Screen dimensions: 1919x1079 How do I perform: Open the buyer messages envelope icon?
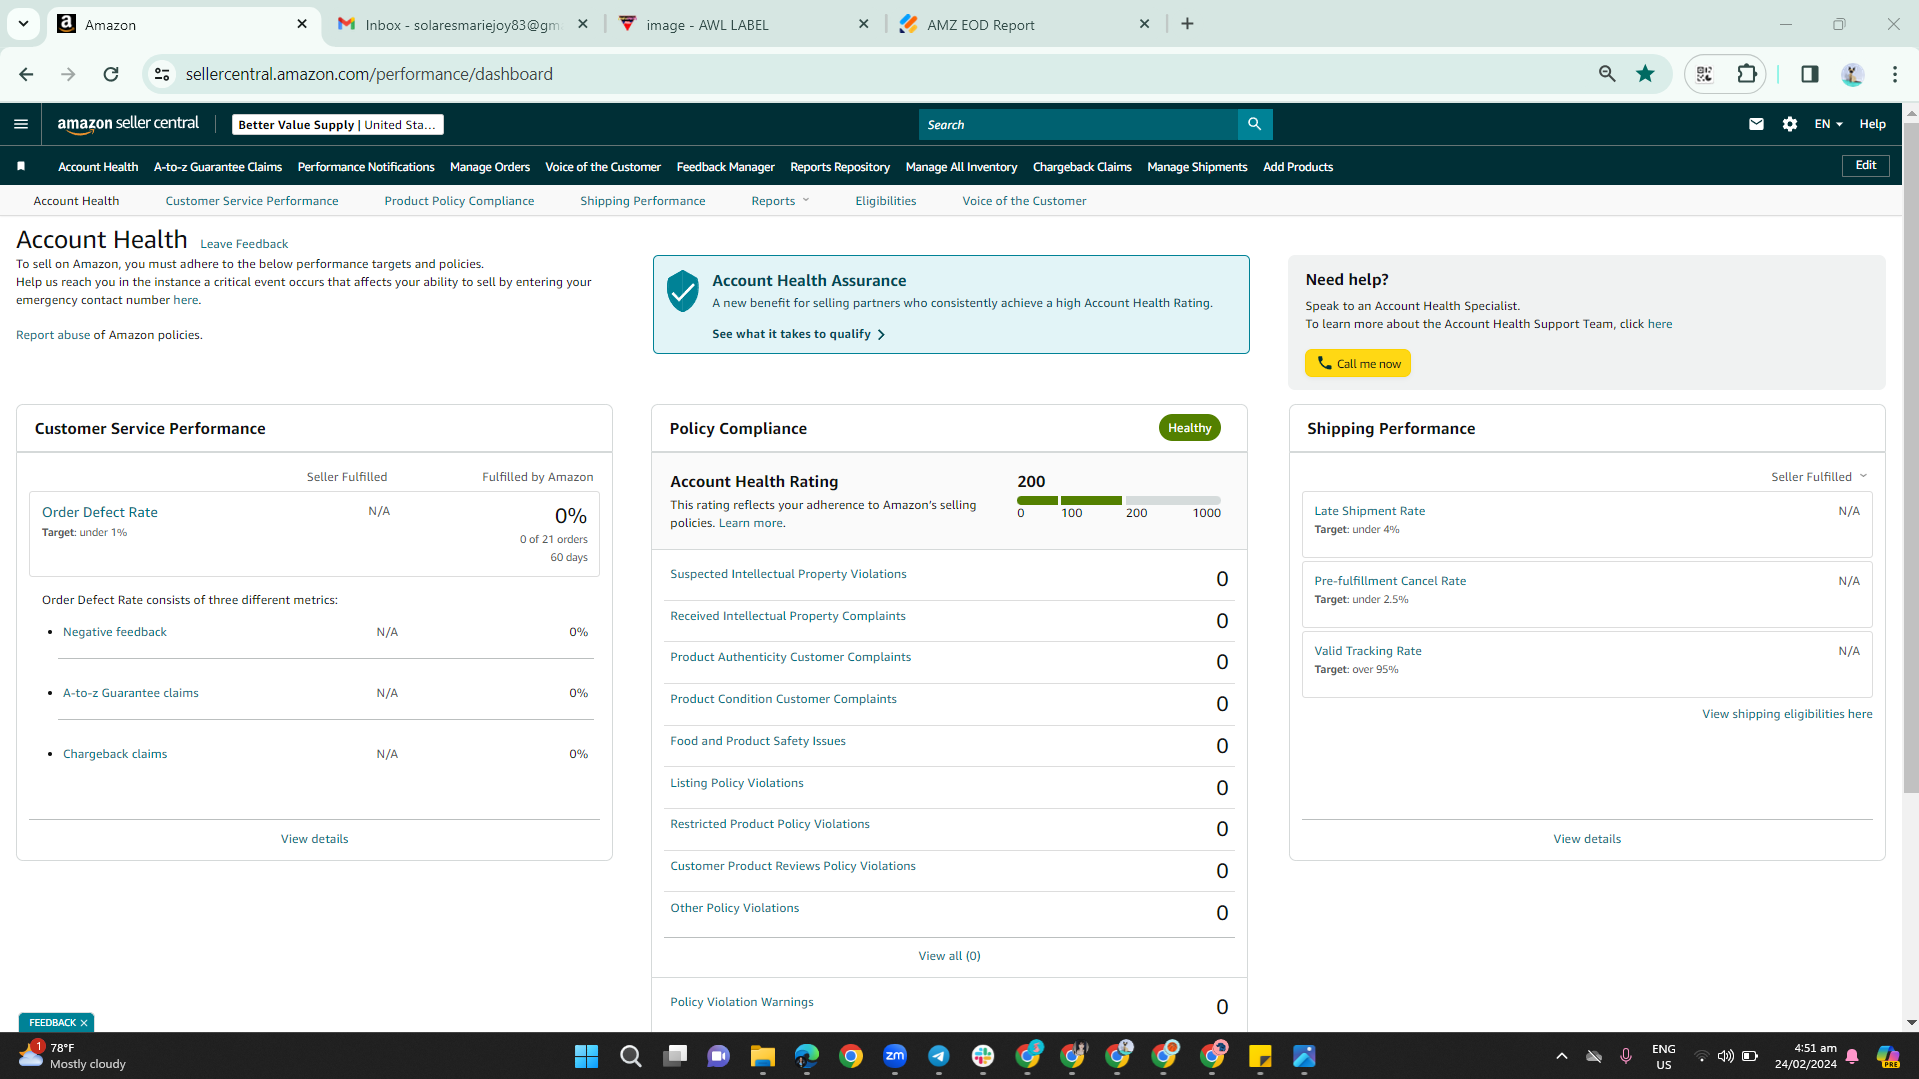point(1756,124)
